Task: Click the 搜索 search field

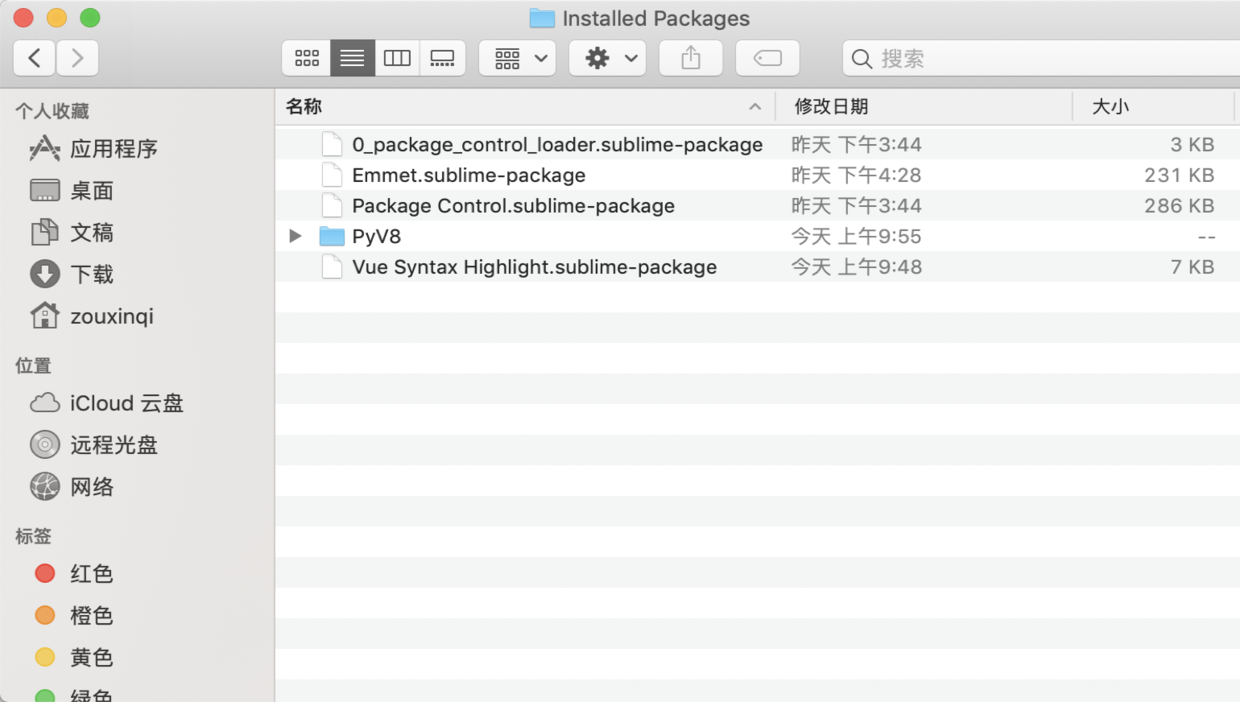Action: click(1041, 59)
